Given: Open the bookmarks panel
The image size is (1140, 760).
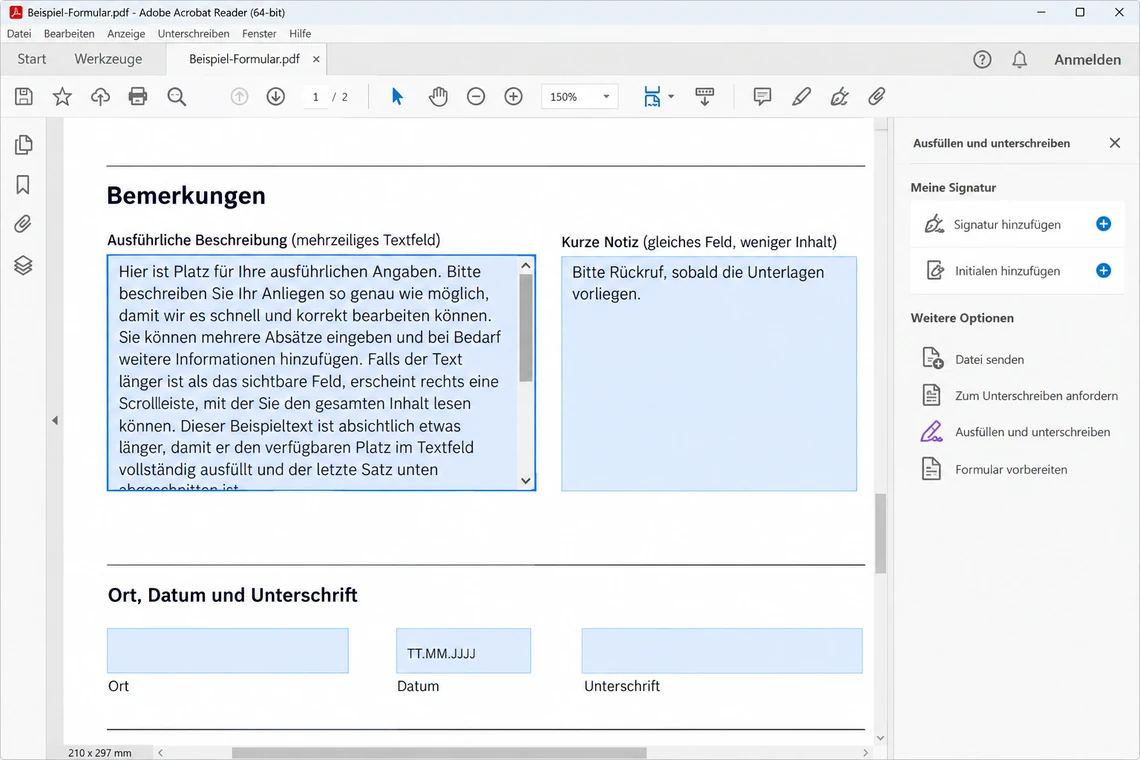Looking at the screenshot, I should (23, 185).
